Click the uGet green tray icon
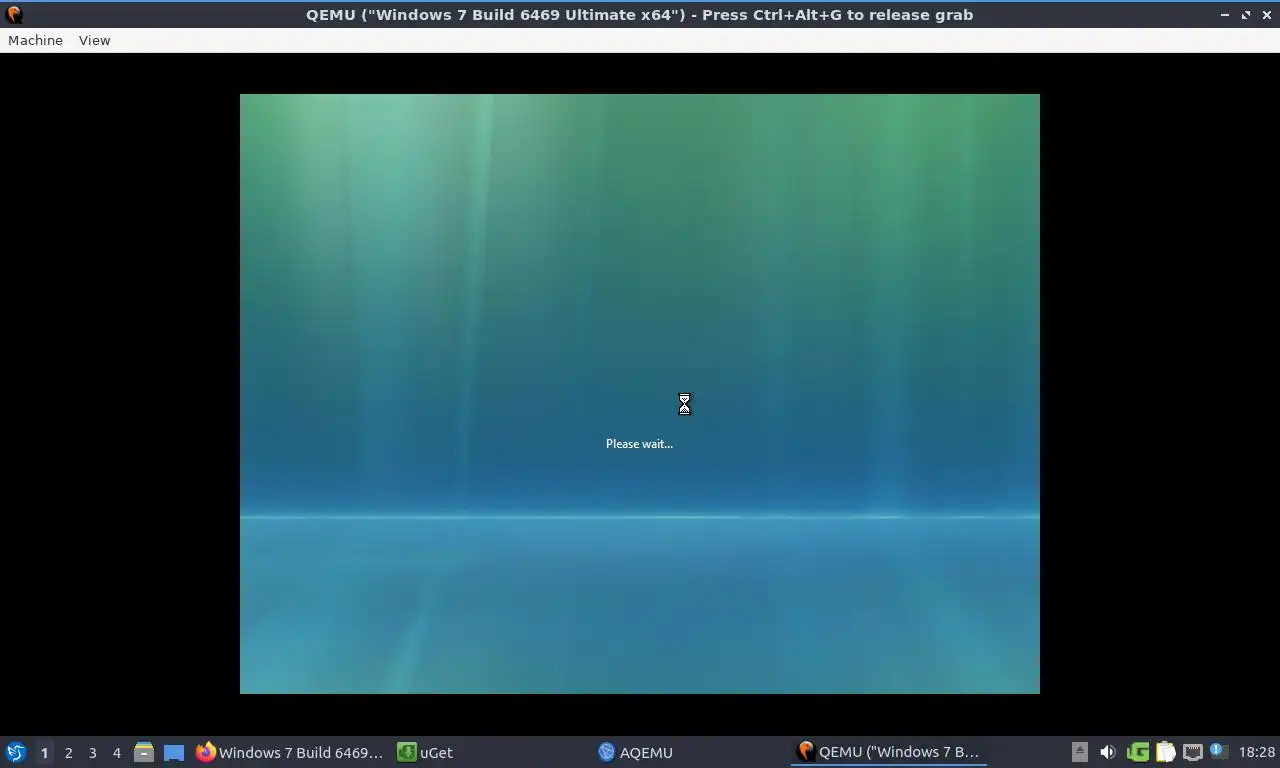Image resolution: width=1280 pixels, height=768 pixels. [x=1137, y=752]
